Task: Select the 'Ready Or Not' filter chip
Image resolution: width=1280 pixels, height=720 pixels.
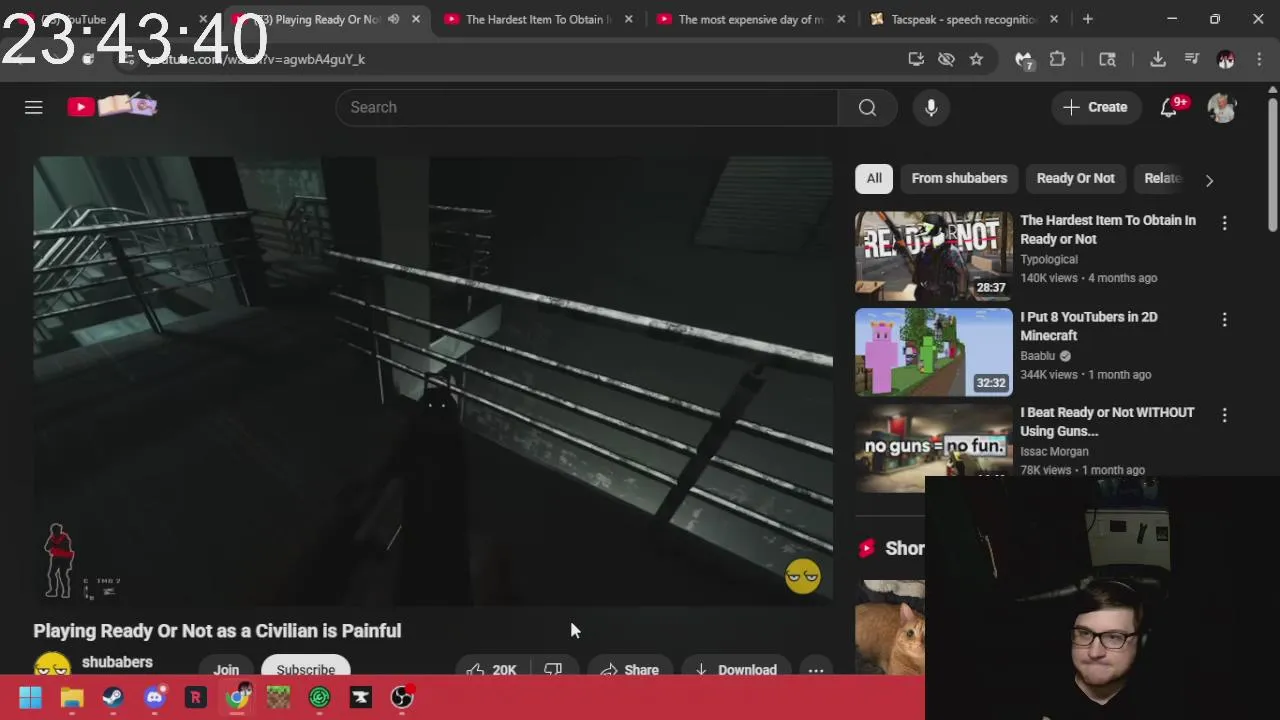Action: point(1075,178)
